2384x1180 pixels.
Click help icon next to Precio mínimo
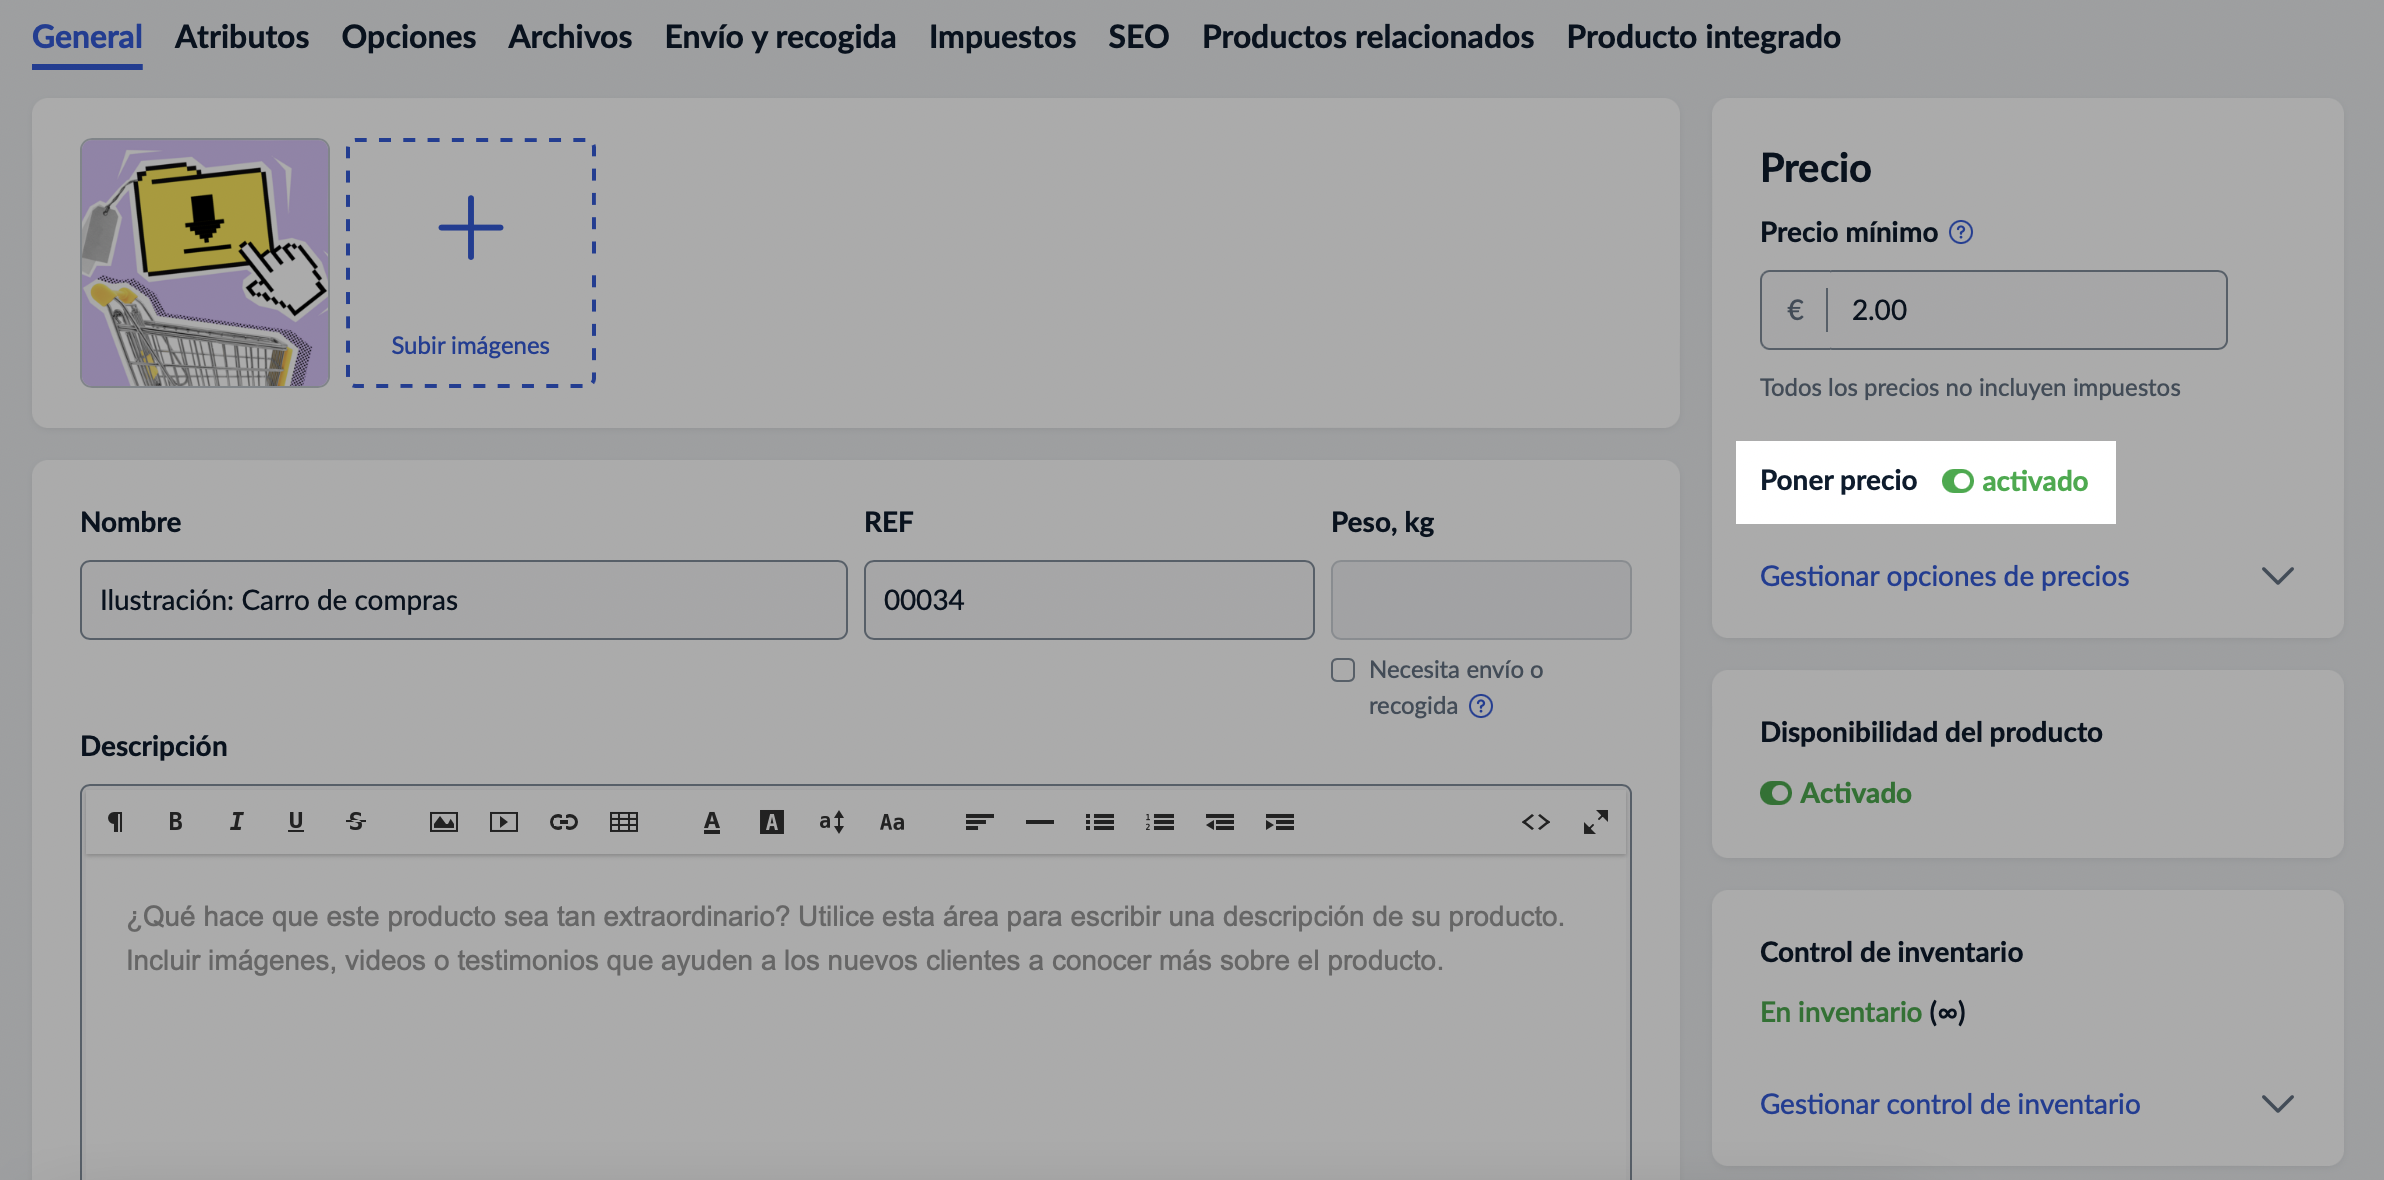[1961, 232]
